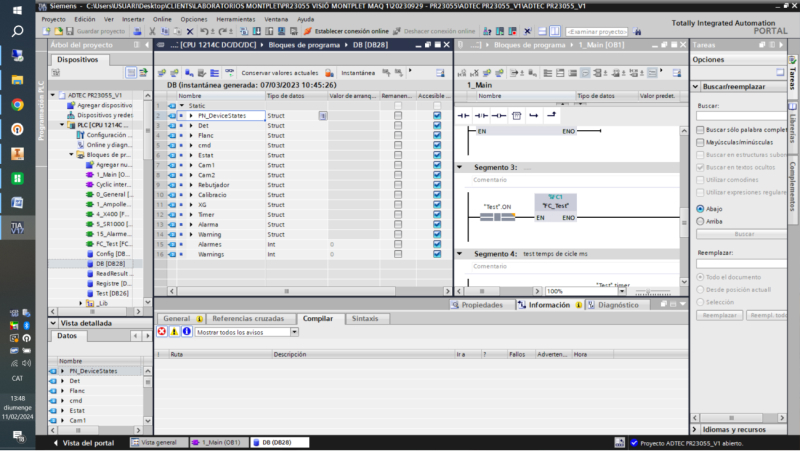Screen dimensions: 800x451
Task: Open Chrome from the Windows taskbar
Action: [17, 104]
